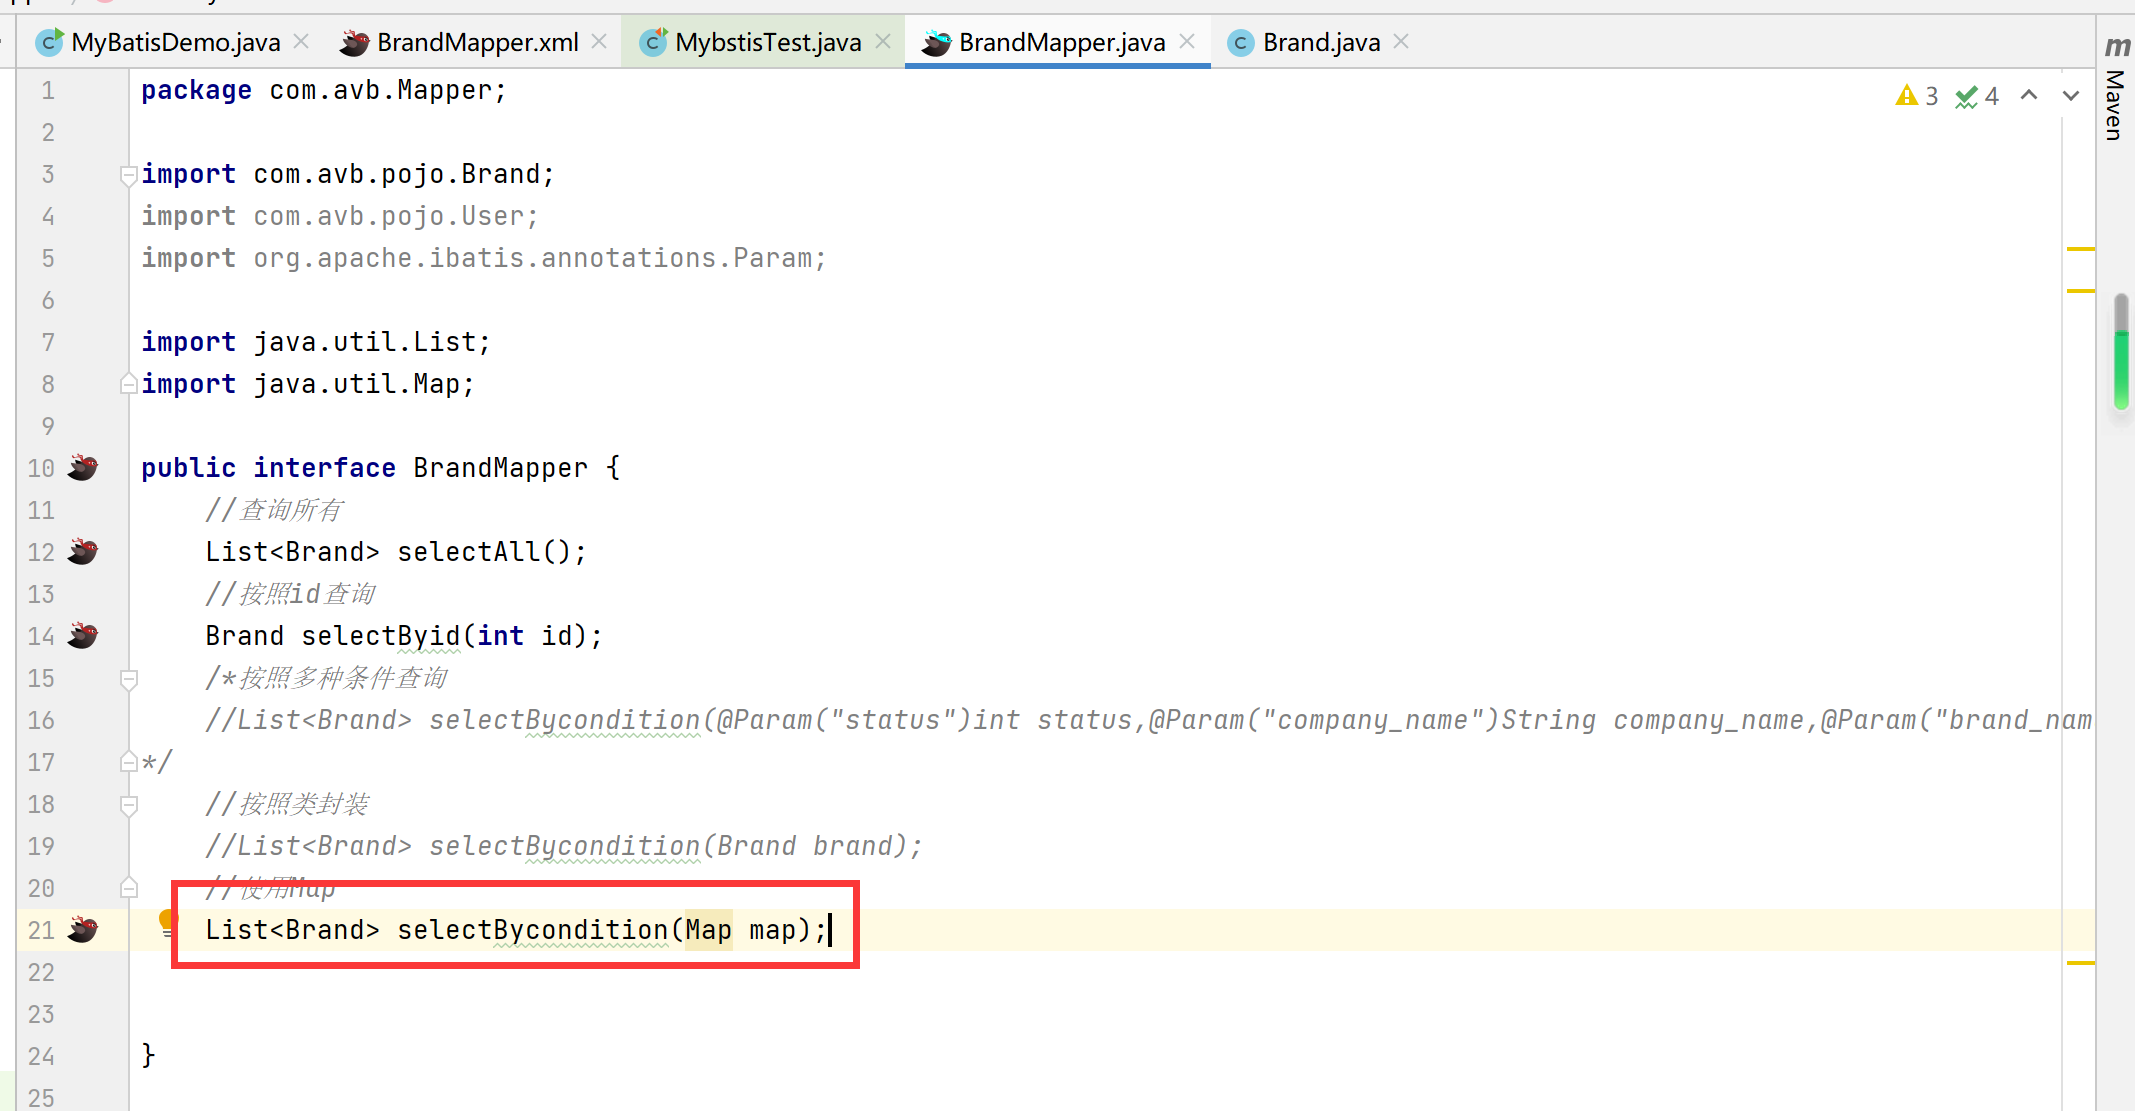Jump to next highlighted error arrow
The height and width of the screenshot is (1111, 2135).
pos(2071,96)
